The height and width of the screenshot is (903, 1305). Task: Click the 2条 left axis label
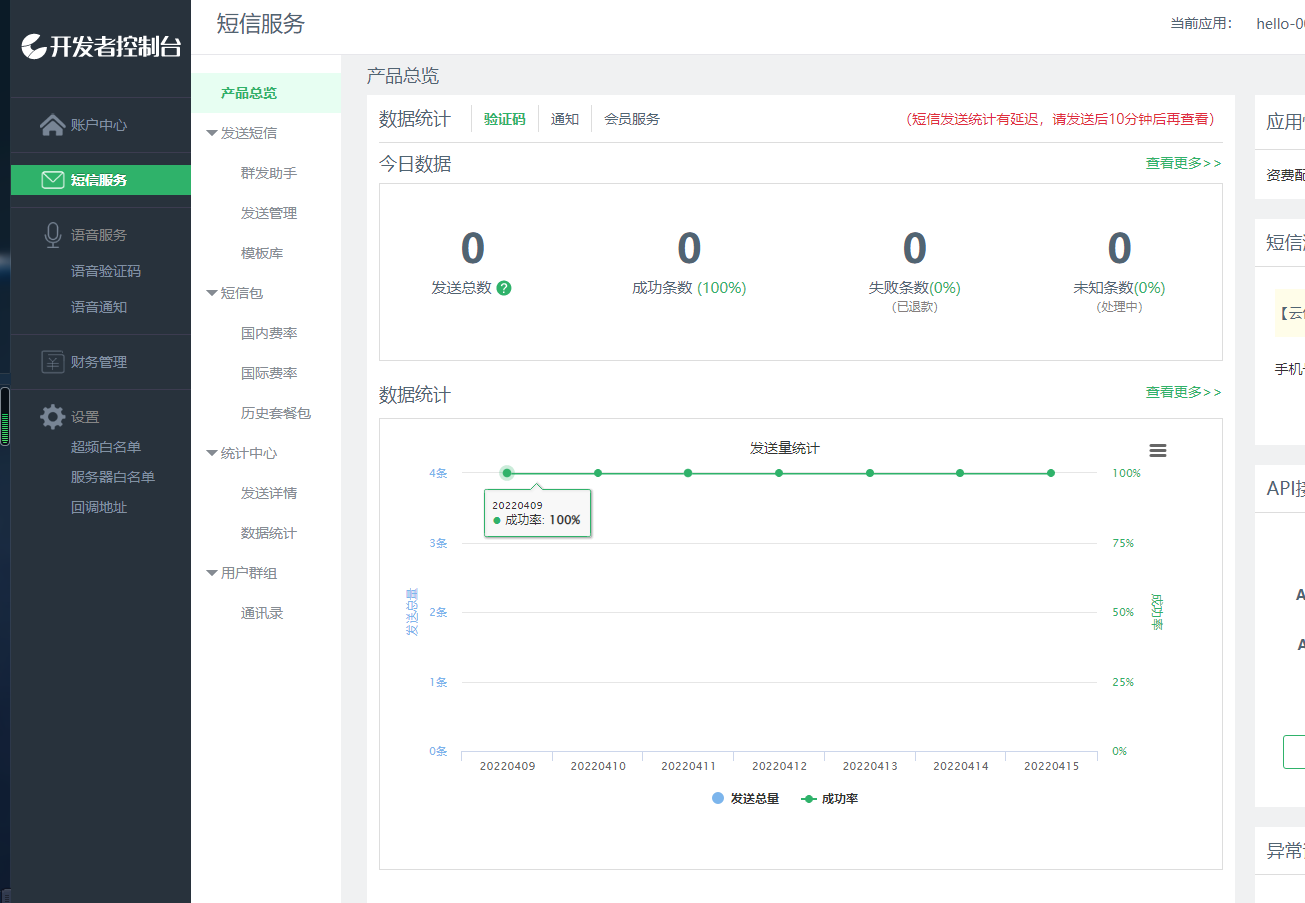coord(438,612)
